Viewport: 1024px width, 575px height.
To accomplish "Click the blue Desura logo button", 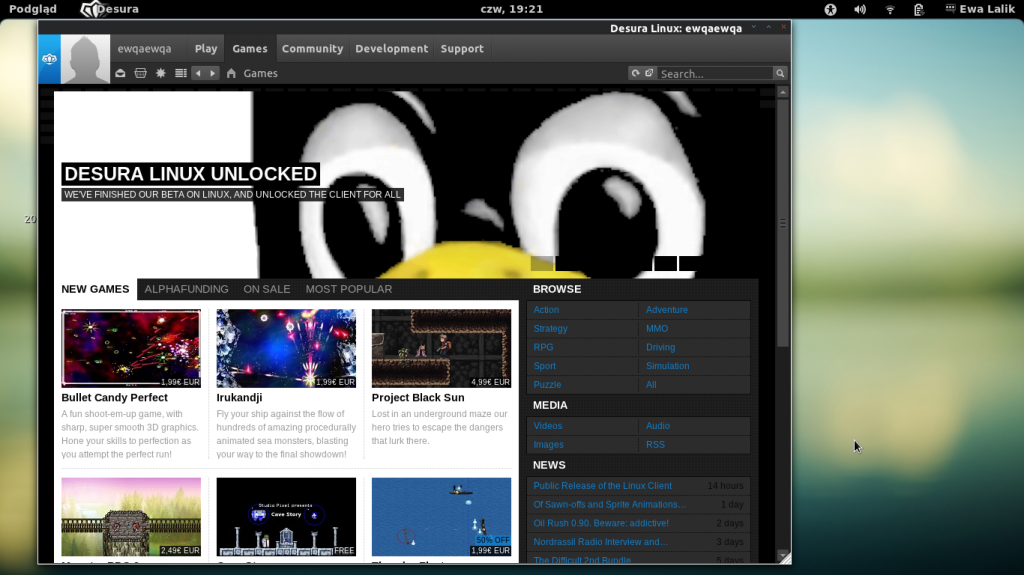I will (50, 59).
